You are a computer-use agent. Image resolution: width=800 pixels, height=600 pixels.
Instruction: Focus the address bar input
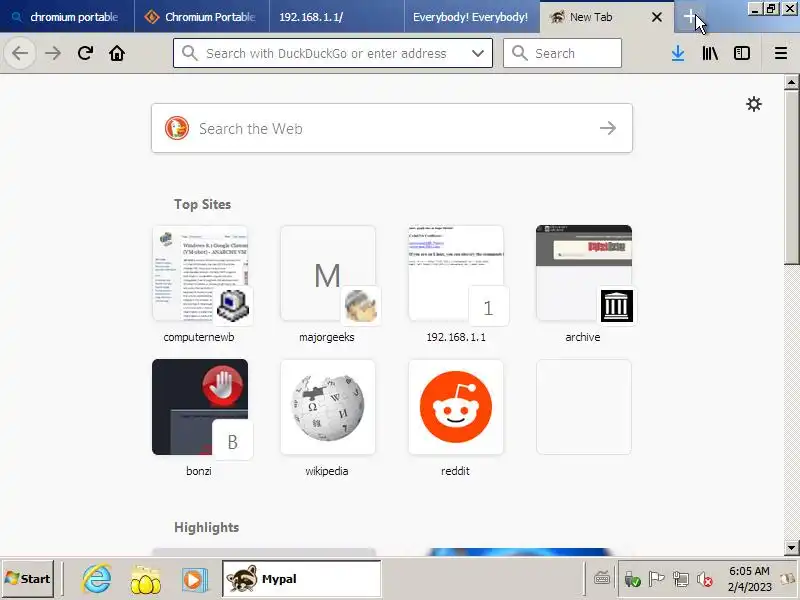tap(333, 53)
